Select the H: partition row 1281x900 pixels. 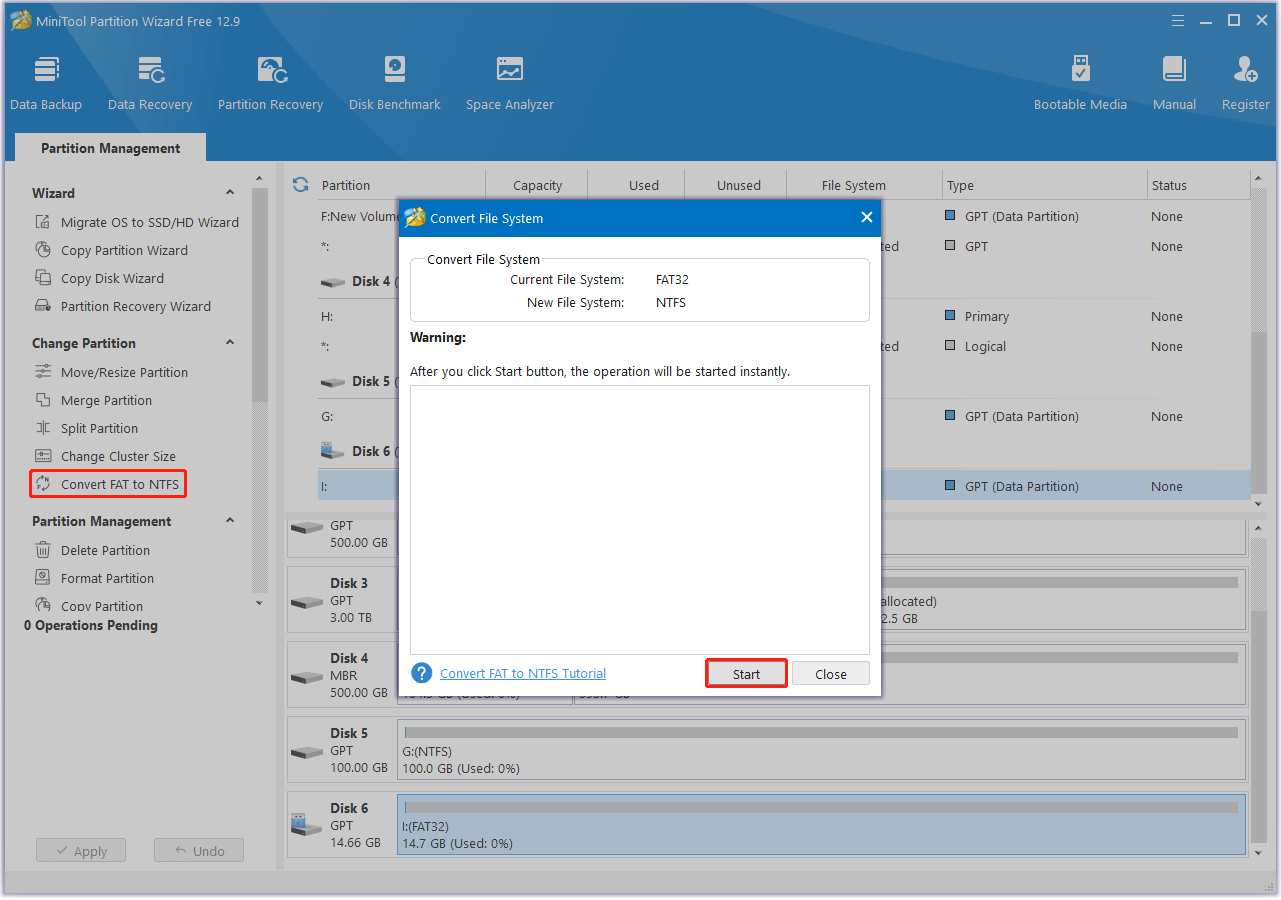tap(784, 316)
